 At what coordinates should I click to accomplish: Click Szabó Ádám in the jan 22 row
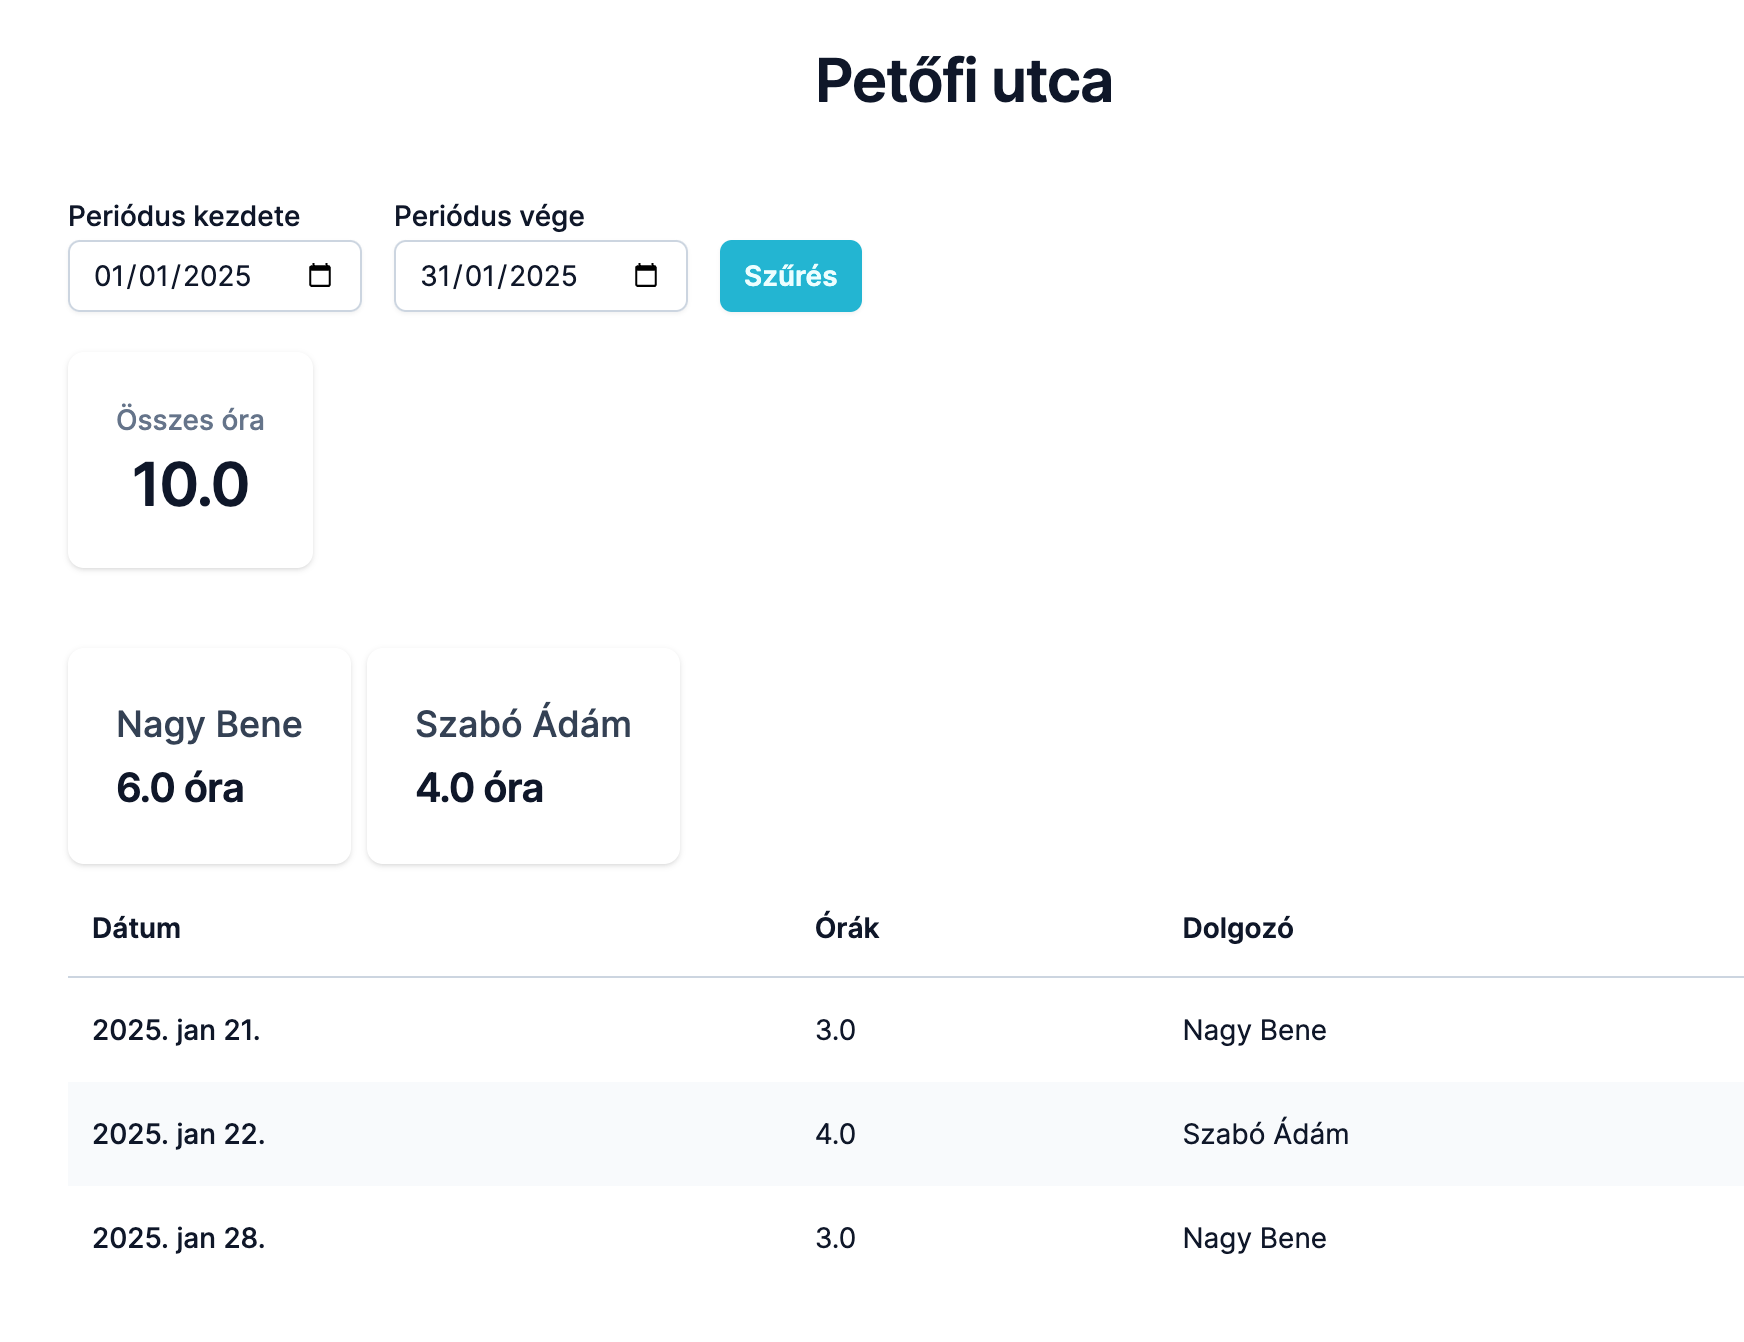point(1265,1134)
